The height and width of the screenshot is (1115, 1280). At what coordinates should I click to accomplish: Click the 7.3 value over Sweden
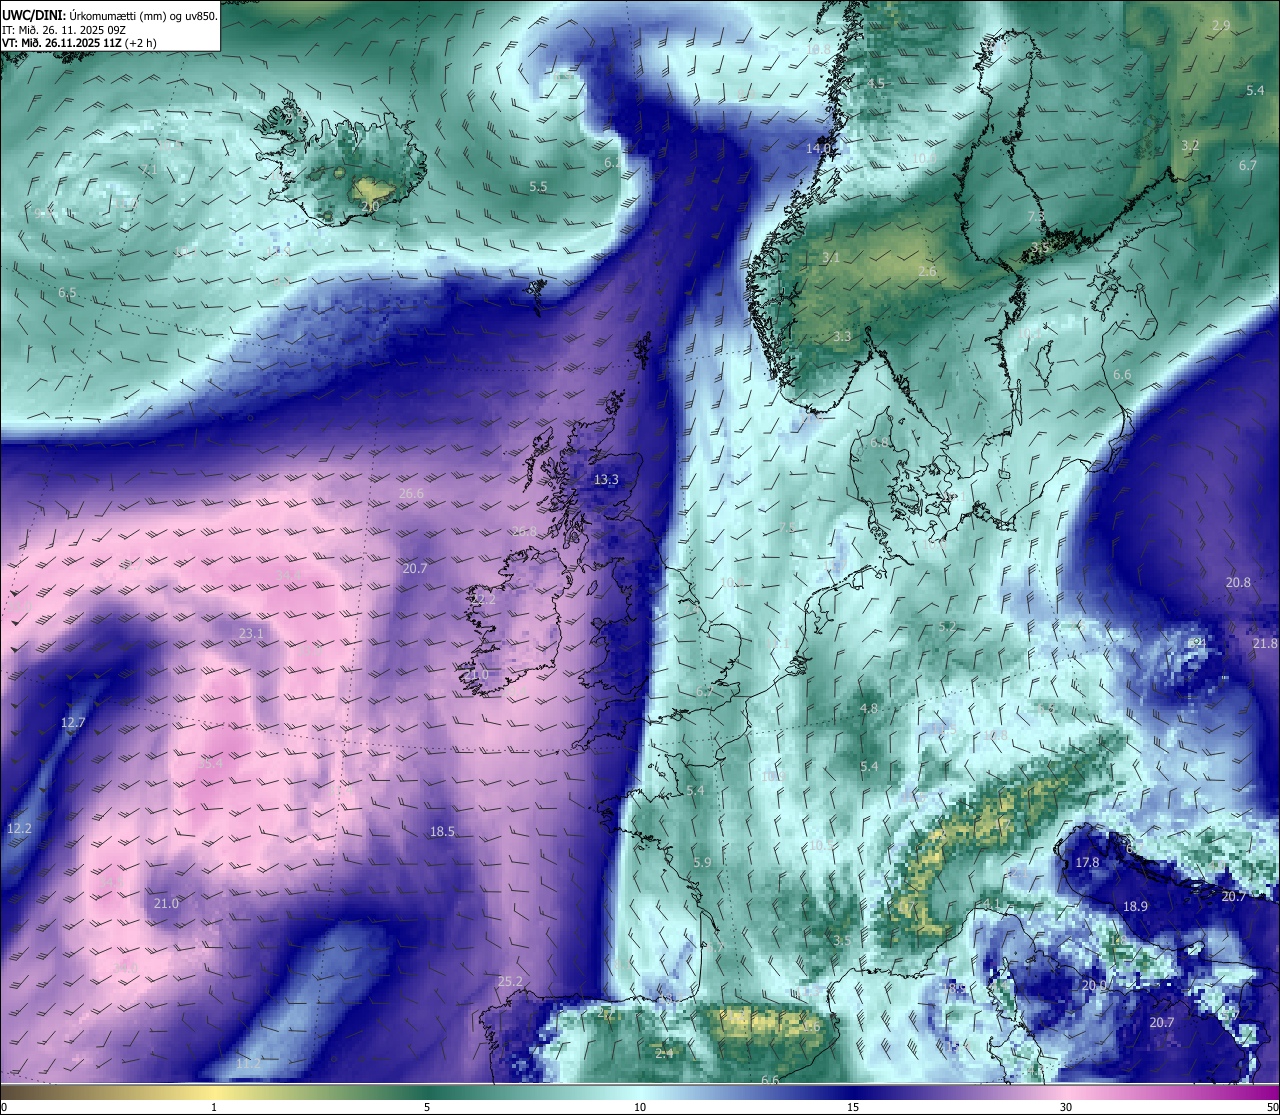[x=1036, y=216]
